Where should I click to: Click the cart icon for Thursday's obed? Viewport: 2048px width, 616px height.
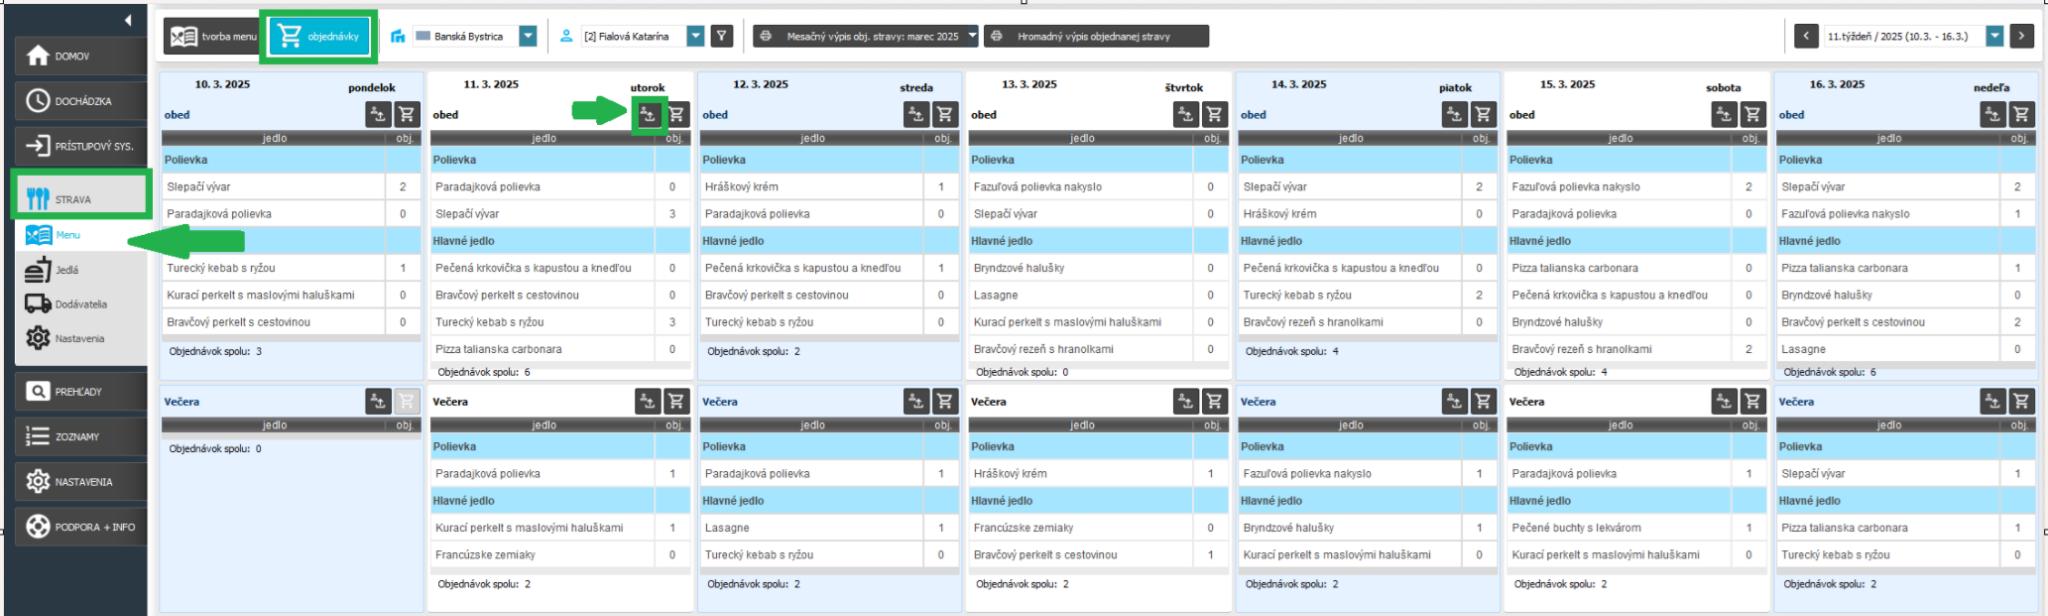pos(1215,114)
